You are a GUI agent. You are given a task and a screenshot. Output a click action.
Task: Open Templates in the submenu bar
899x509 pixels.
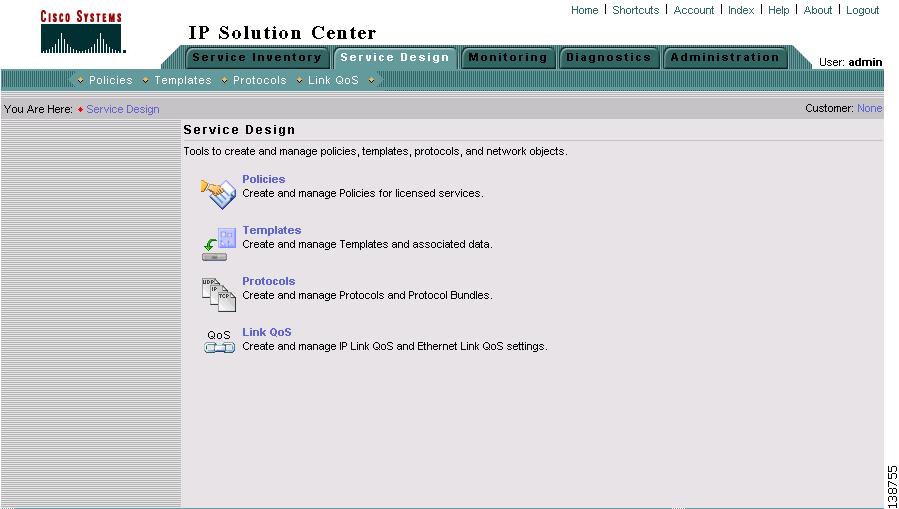coord(183,80)
